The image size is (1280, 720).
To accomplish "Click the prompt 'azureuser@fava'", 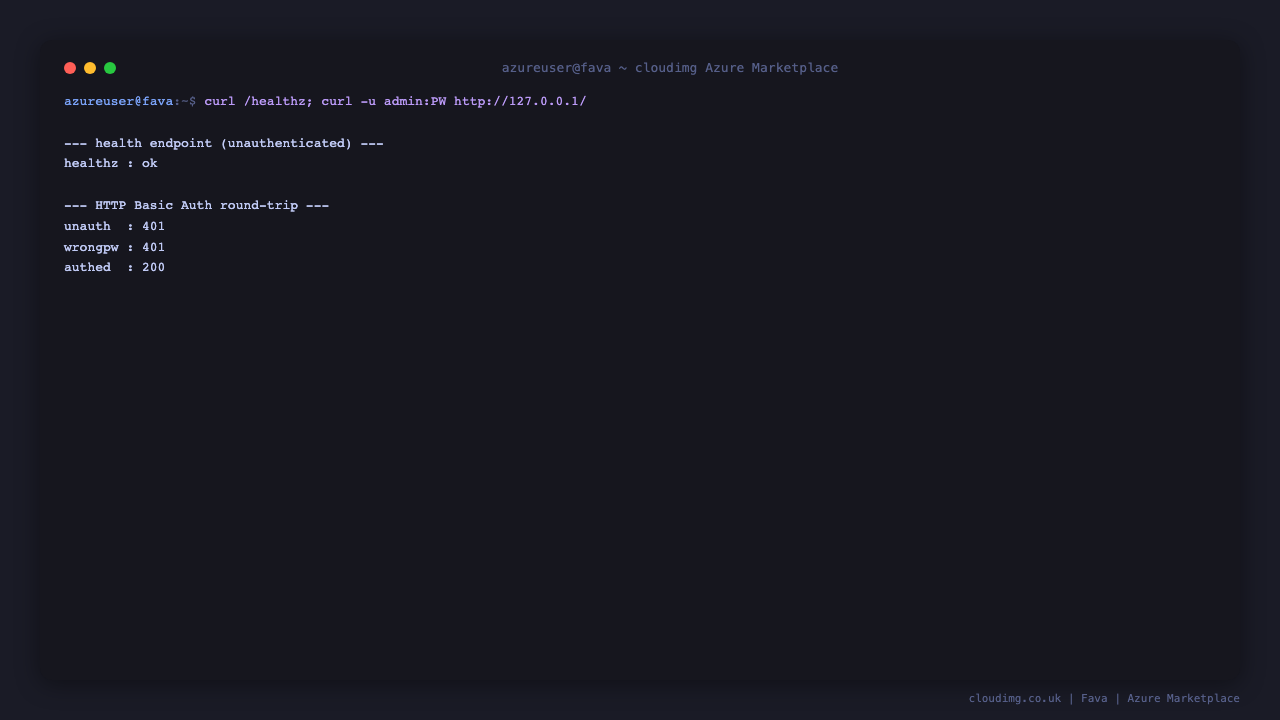I will 118,101.
